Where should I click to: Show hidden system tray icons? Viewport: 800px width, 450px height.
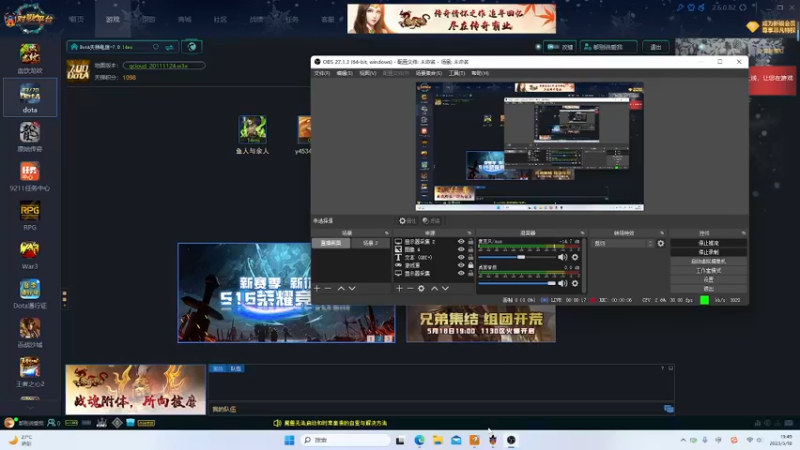(683, 440)
